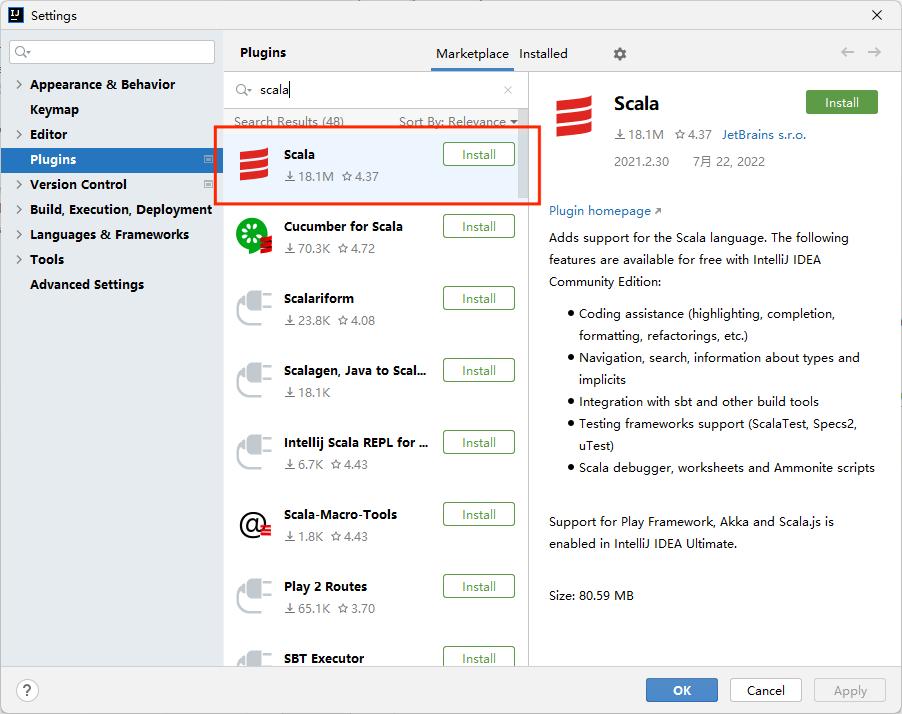This screenshot has height=714, width=902.
Task: Select the Scala-Macro-Tools plugin name
Action: [341, 514]
